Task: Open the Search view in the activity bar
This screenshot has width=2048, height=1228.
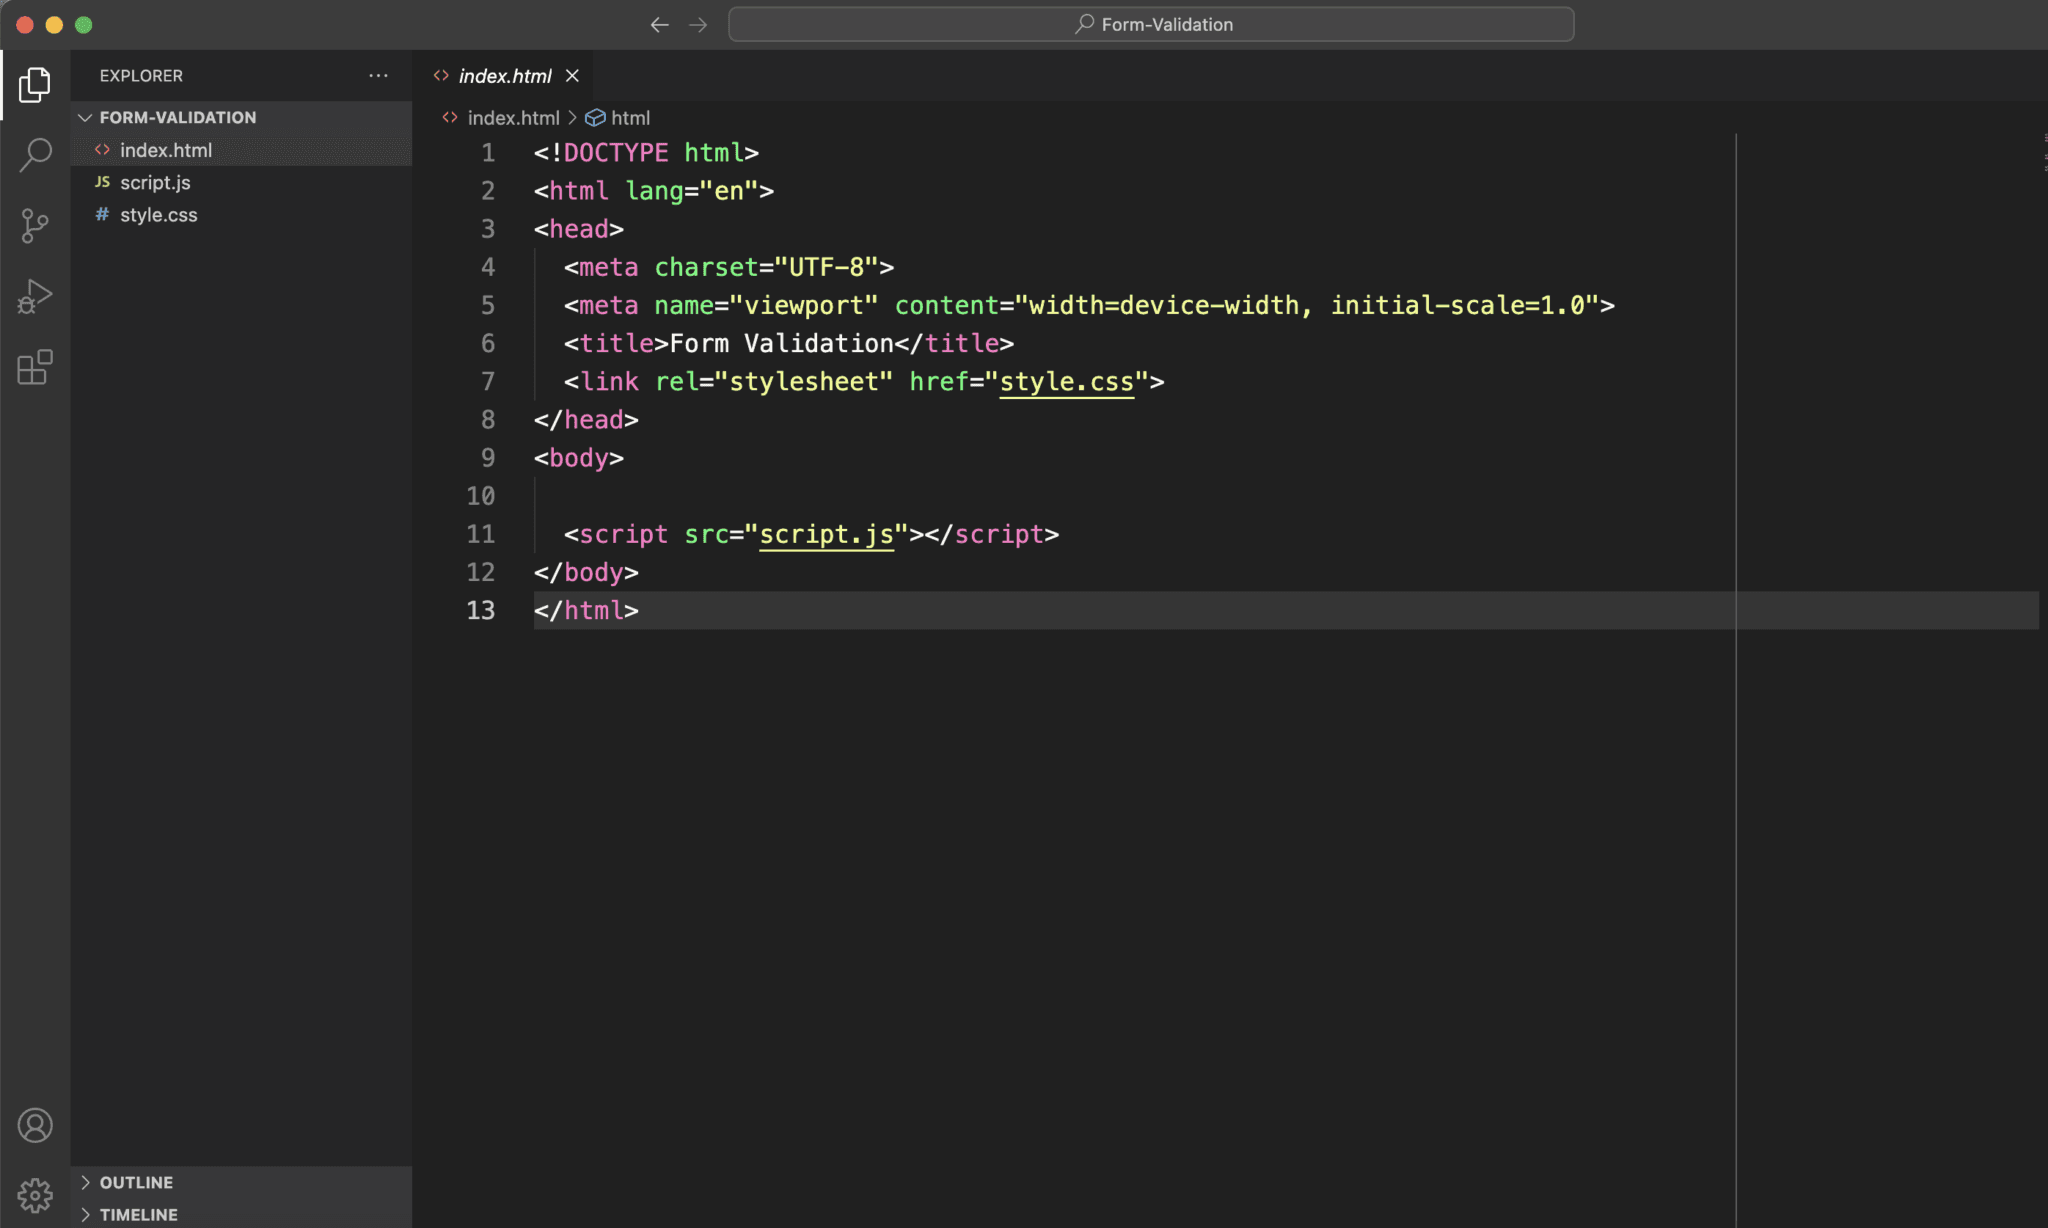Action: tap(35, 155)
